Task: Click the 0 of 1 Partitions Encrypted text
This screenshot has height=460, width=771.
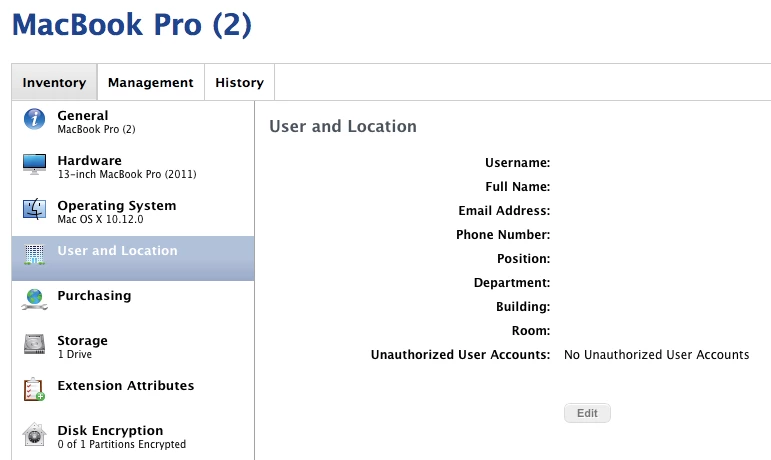Action: click(121, 444)
